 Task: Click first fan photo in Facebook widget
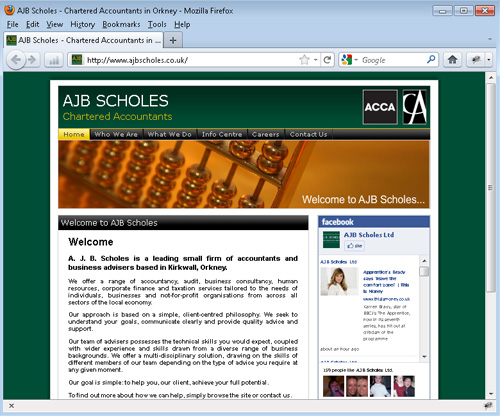tap(333, 386)
